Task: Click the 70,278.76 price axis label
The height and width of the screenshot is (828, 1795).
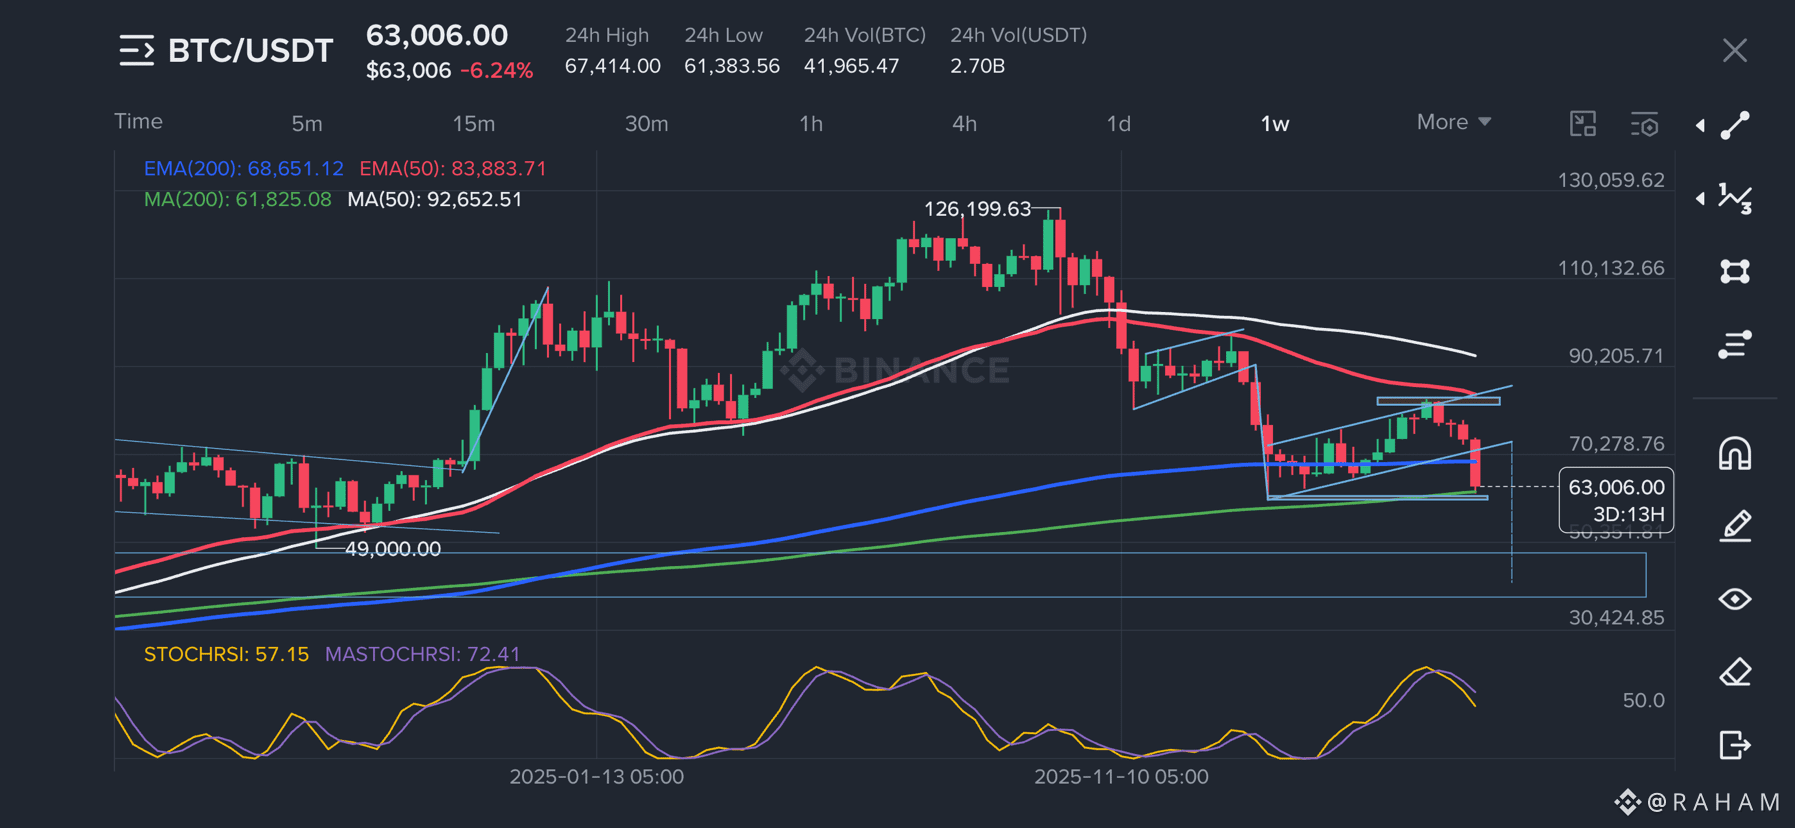Action: point(1616,443)
